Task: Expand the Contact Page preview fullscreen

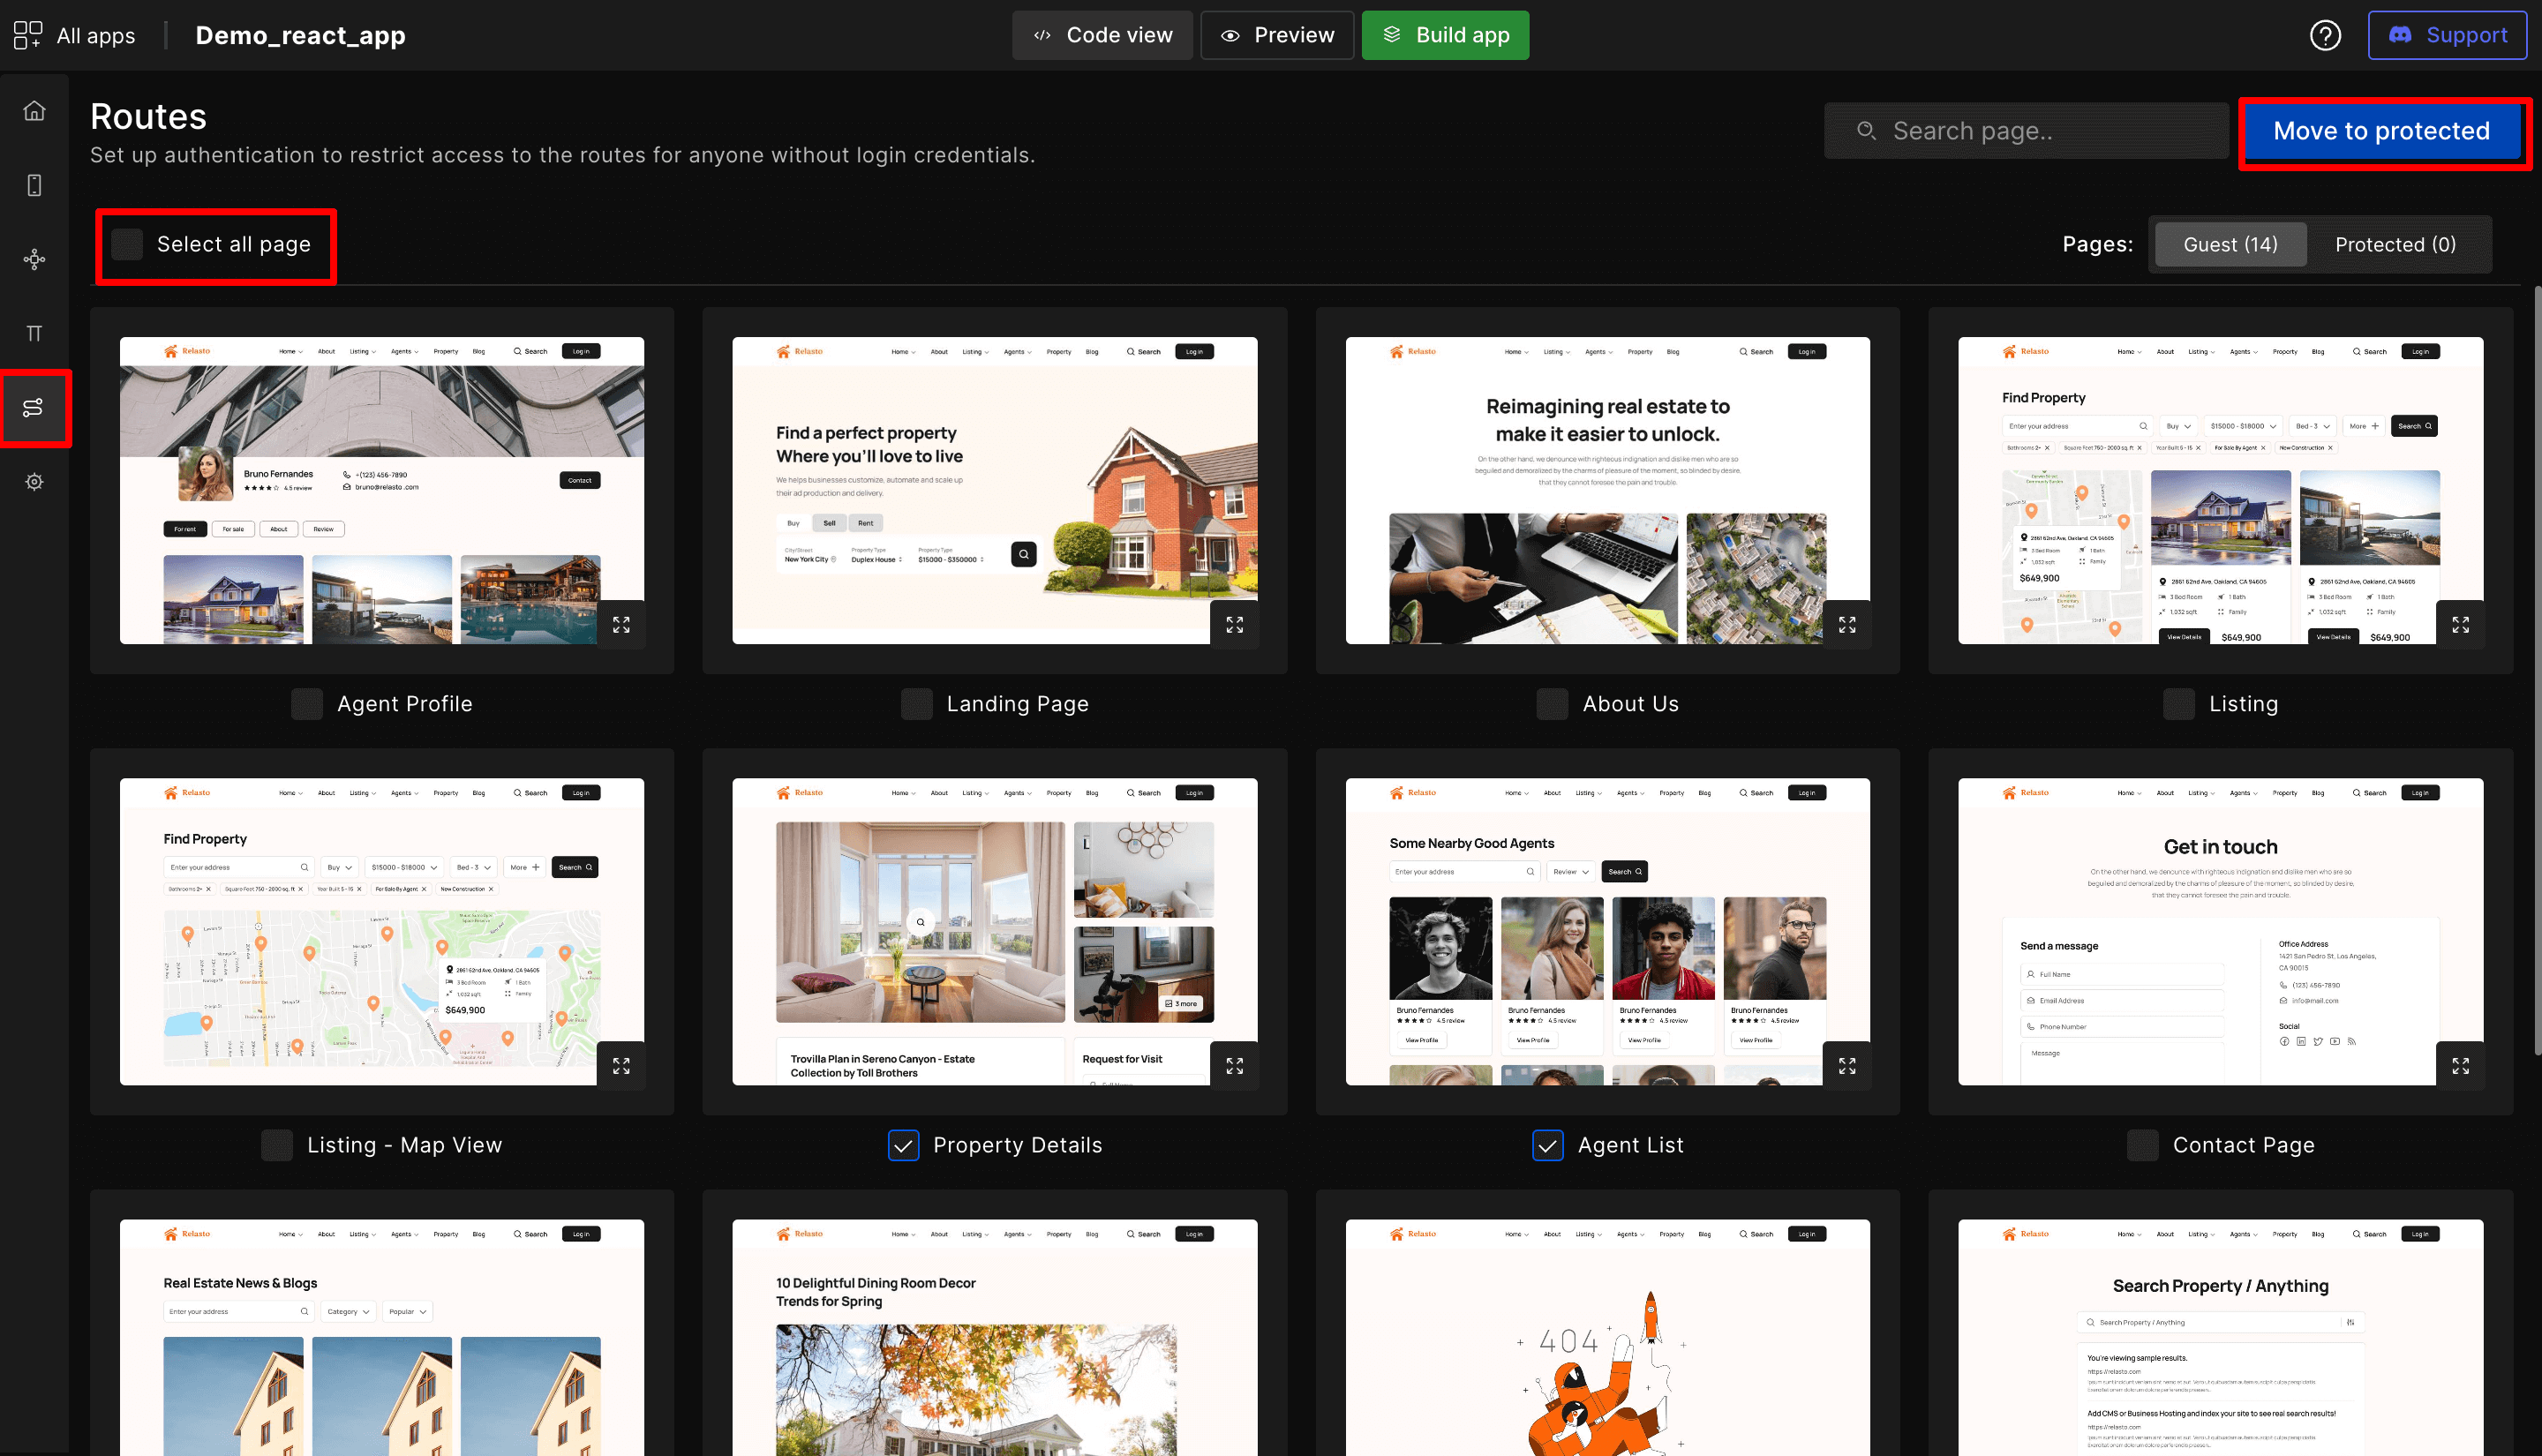Action: coord(2460,1066)
